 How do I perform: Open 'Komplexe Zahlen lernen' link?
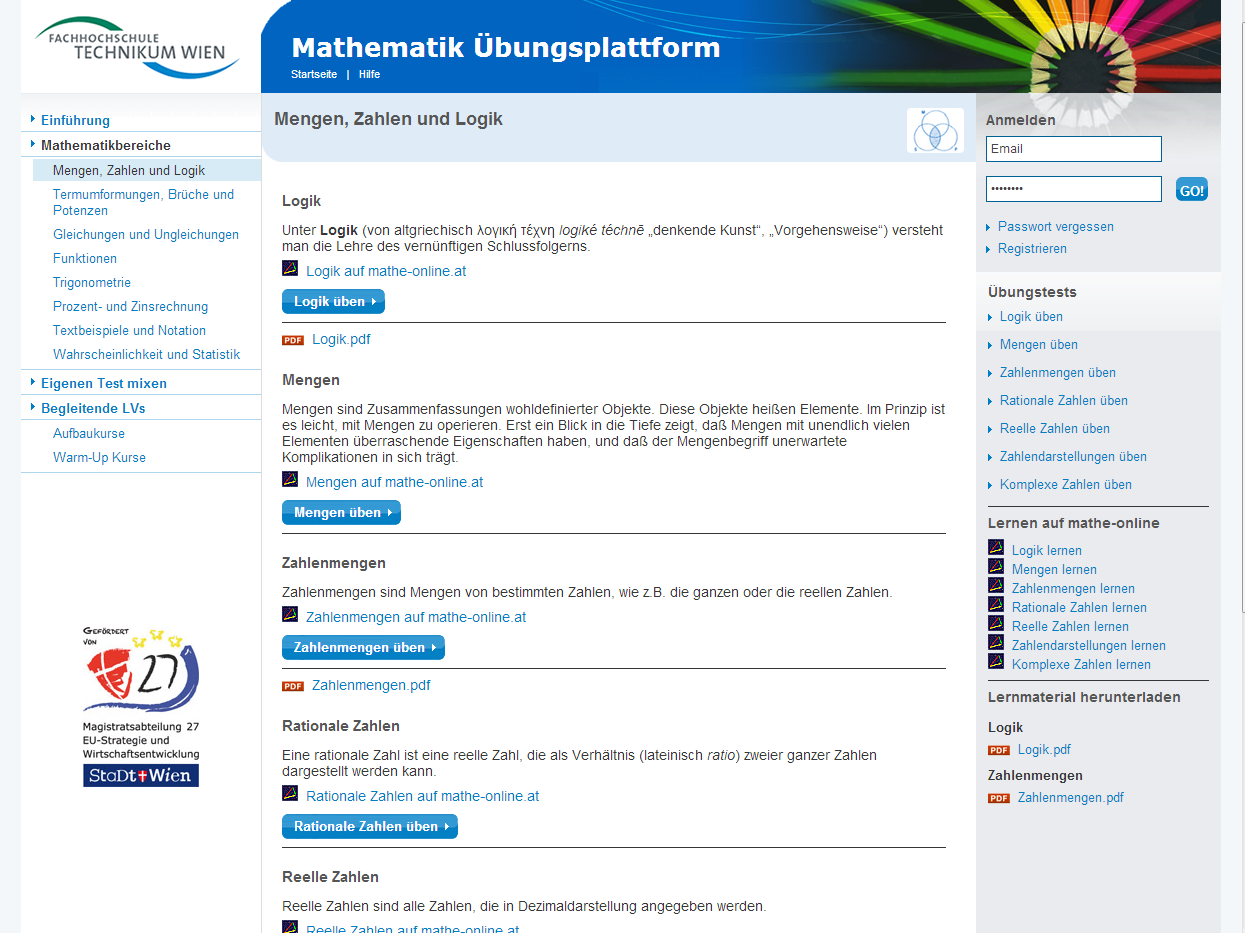[1081, 665]
